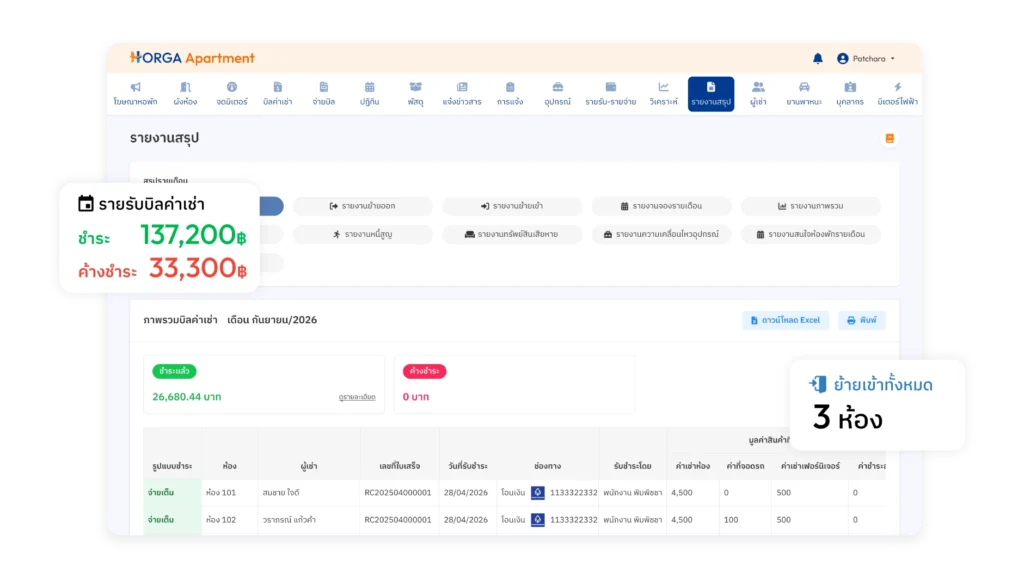The width and height of the screenshot is (1024, 578).
Task: Open the บุคลากร staff icon
Action: coord(850,87)
